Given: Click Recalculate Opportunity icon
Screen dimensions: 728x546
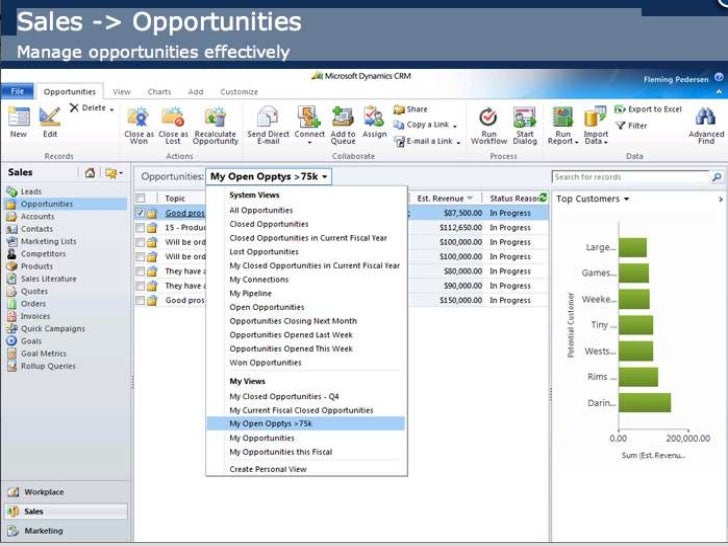Looking at the screenshot, I should (x=215, y=117).
